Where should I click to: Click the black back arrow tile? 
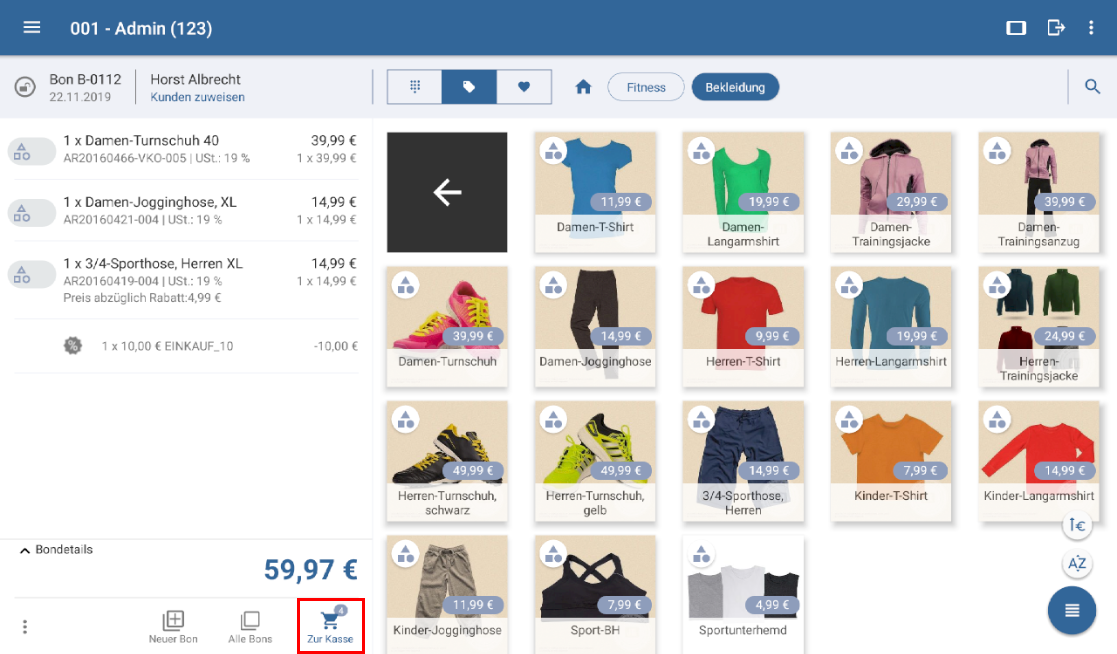coord(447,192)
